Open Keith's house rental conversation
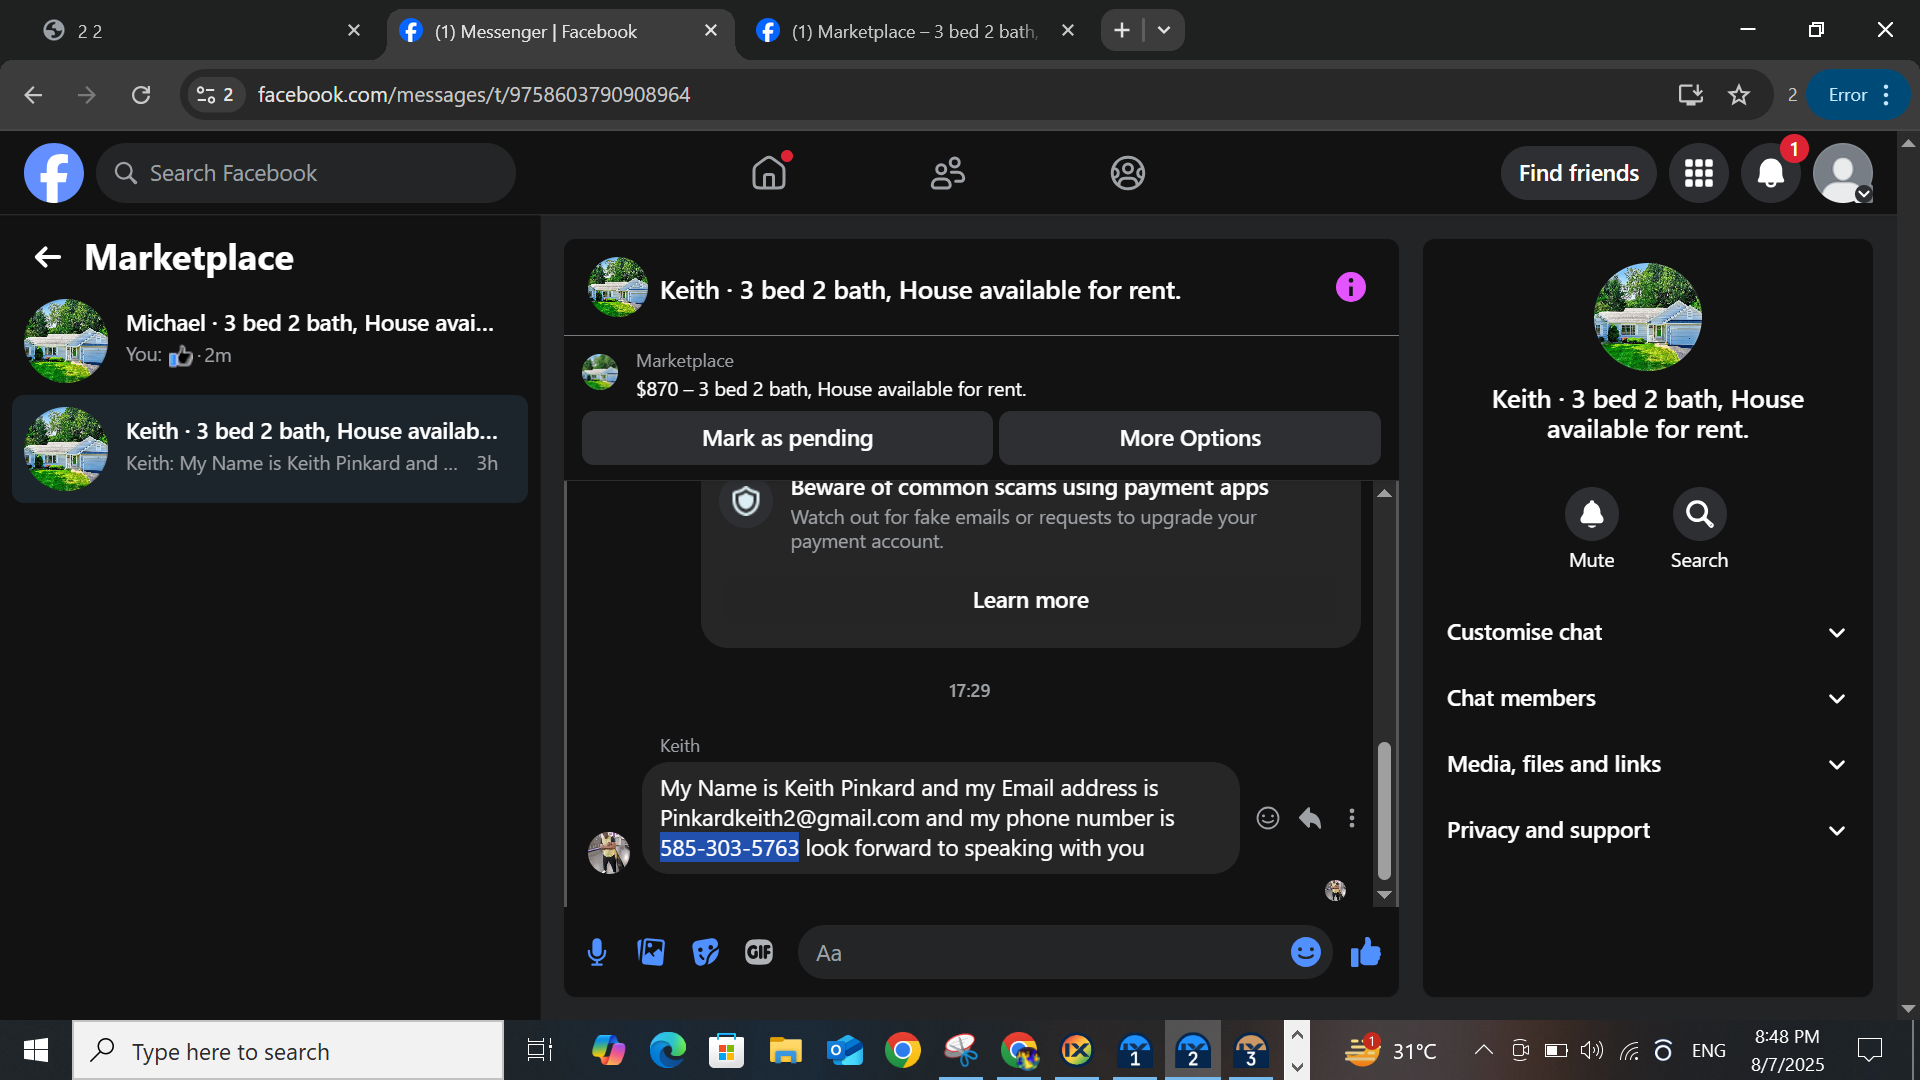The image size is (1920, 1080). 270,448
